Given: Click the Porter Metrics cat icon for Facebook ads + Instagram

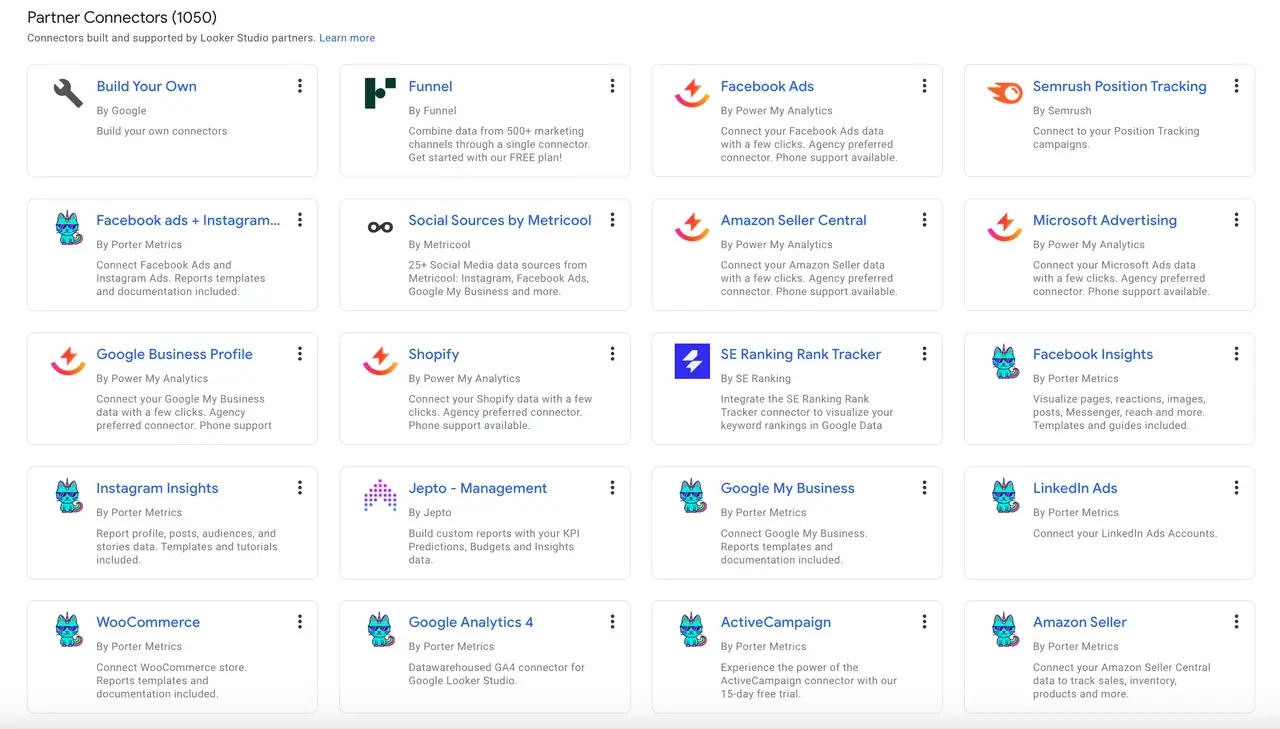Looking at the screenshot, I should [x=68, y=227].
